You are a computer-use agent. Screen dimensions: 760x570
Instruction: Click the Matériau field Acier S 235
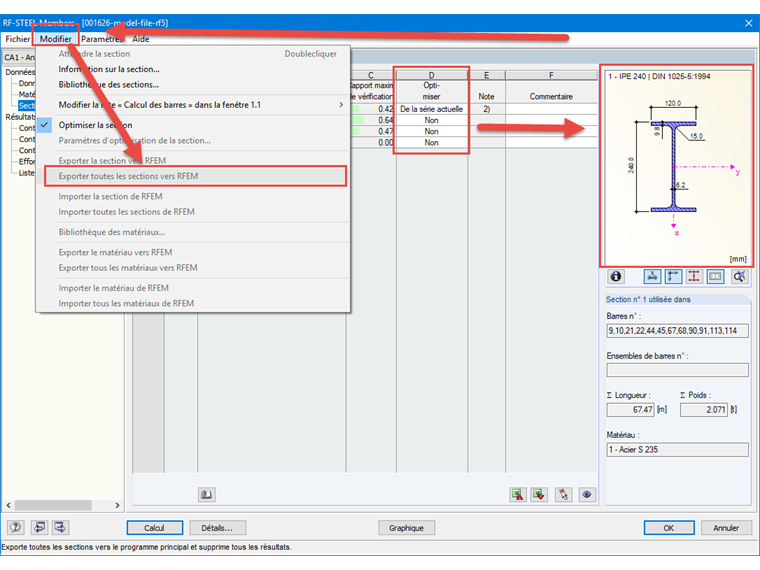pyautogui.click(x=677, y=449)
